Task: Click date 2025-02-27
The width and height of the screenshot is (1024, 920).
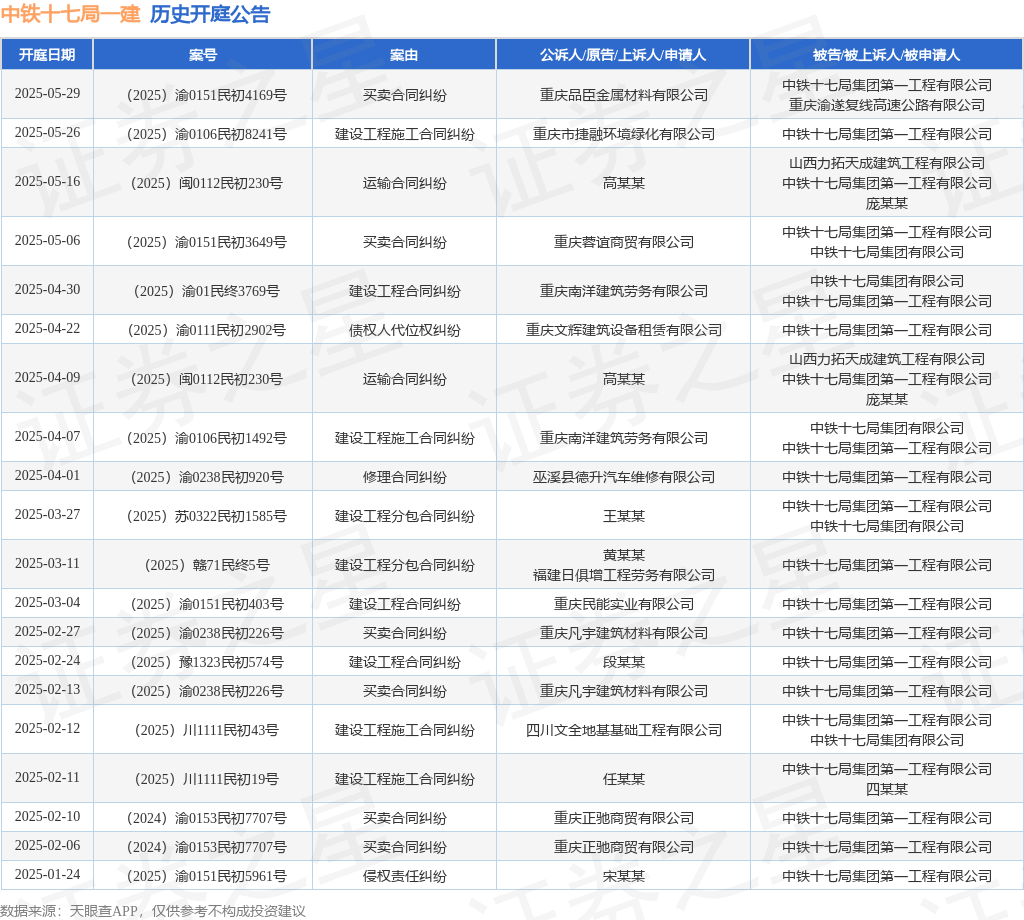Action: [47, 631]
